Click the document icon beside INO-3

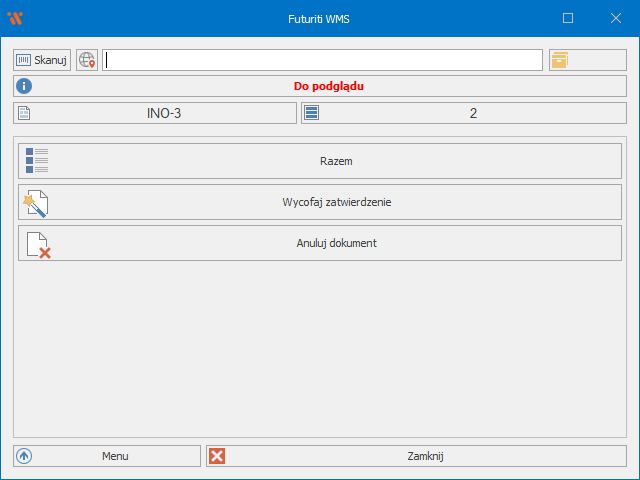[25, 113]
